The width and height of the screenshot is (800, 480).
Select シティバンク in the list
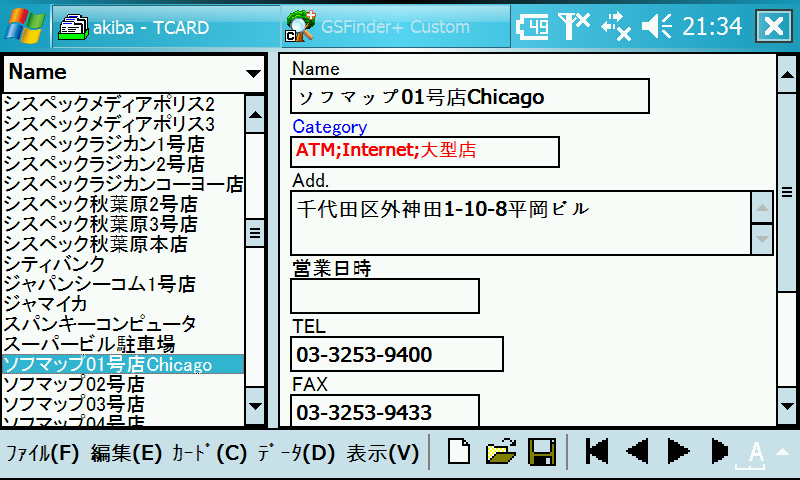tap(123, 264)
